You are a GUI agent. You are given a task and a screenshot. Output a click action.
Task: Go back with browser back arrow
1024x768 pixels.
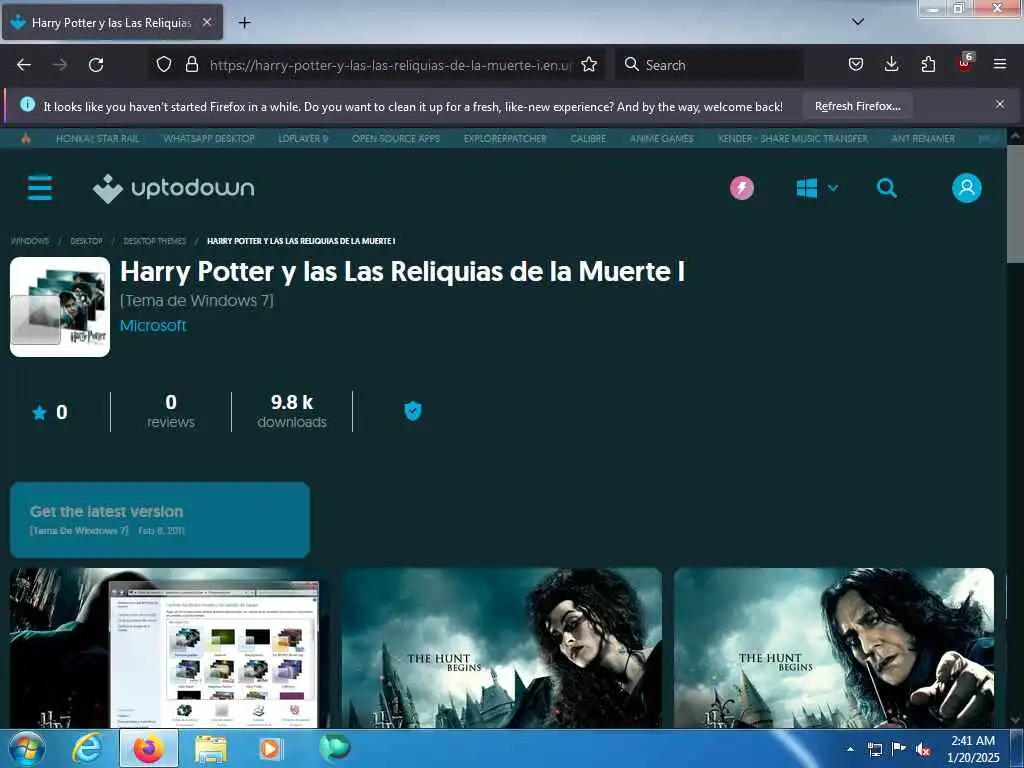24,65
